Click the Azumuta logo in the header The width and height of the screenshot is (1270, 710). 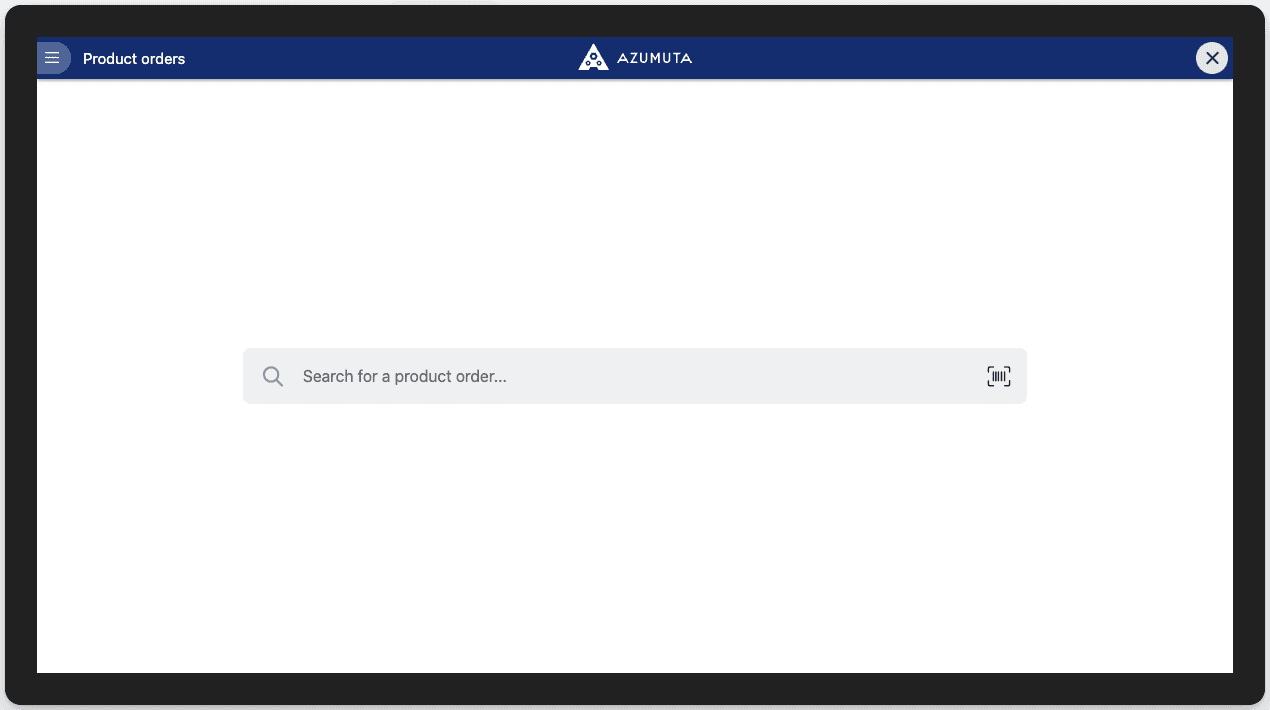(592, 57)
